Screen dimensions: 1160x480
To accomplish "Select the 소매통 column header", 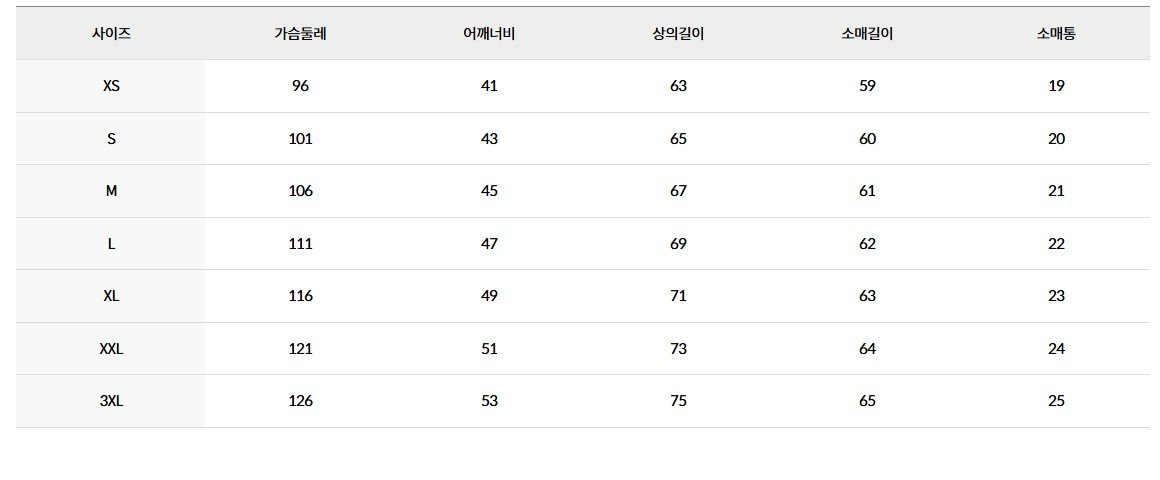I will tap(1056, 33).
